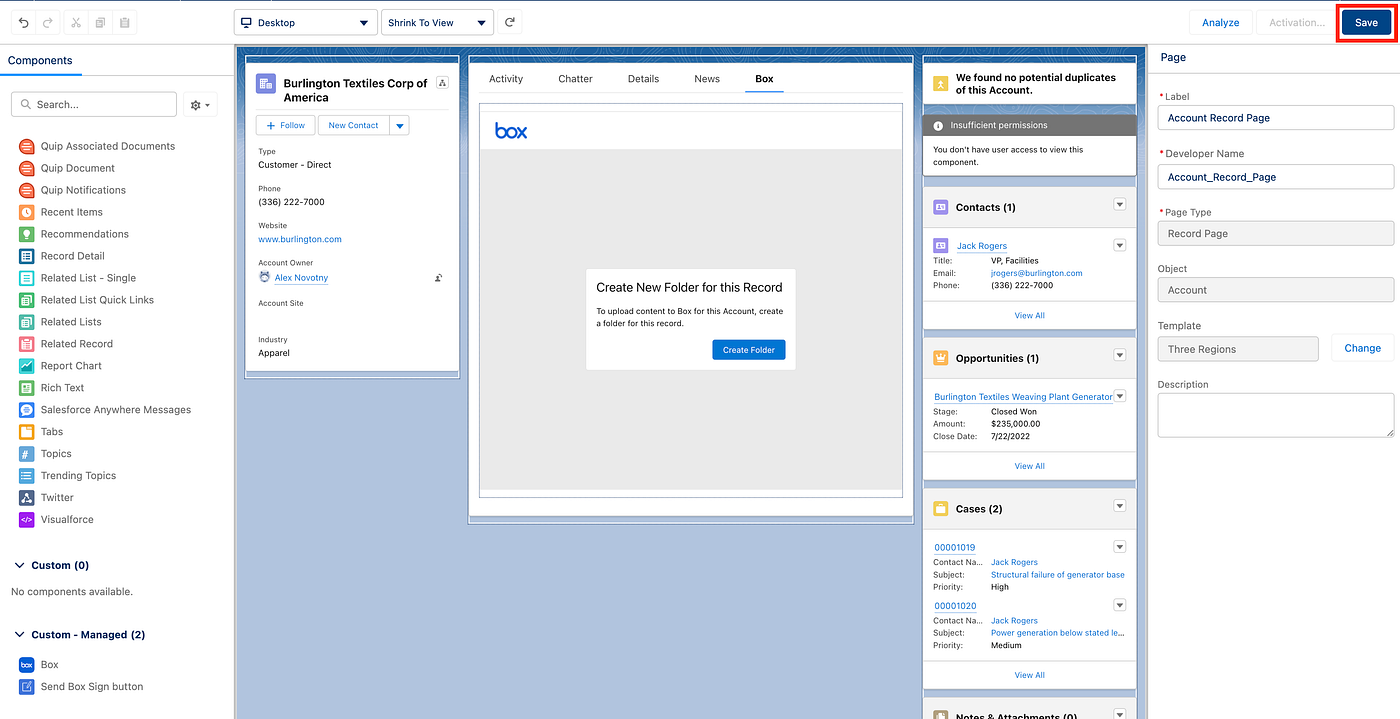
Task: Click the Description text area
Action: point(1275,415)
